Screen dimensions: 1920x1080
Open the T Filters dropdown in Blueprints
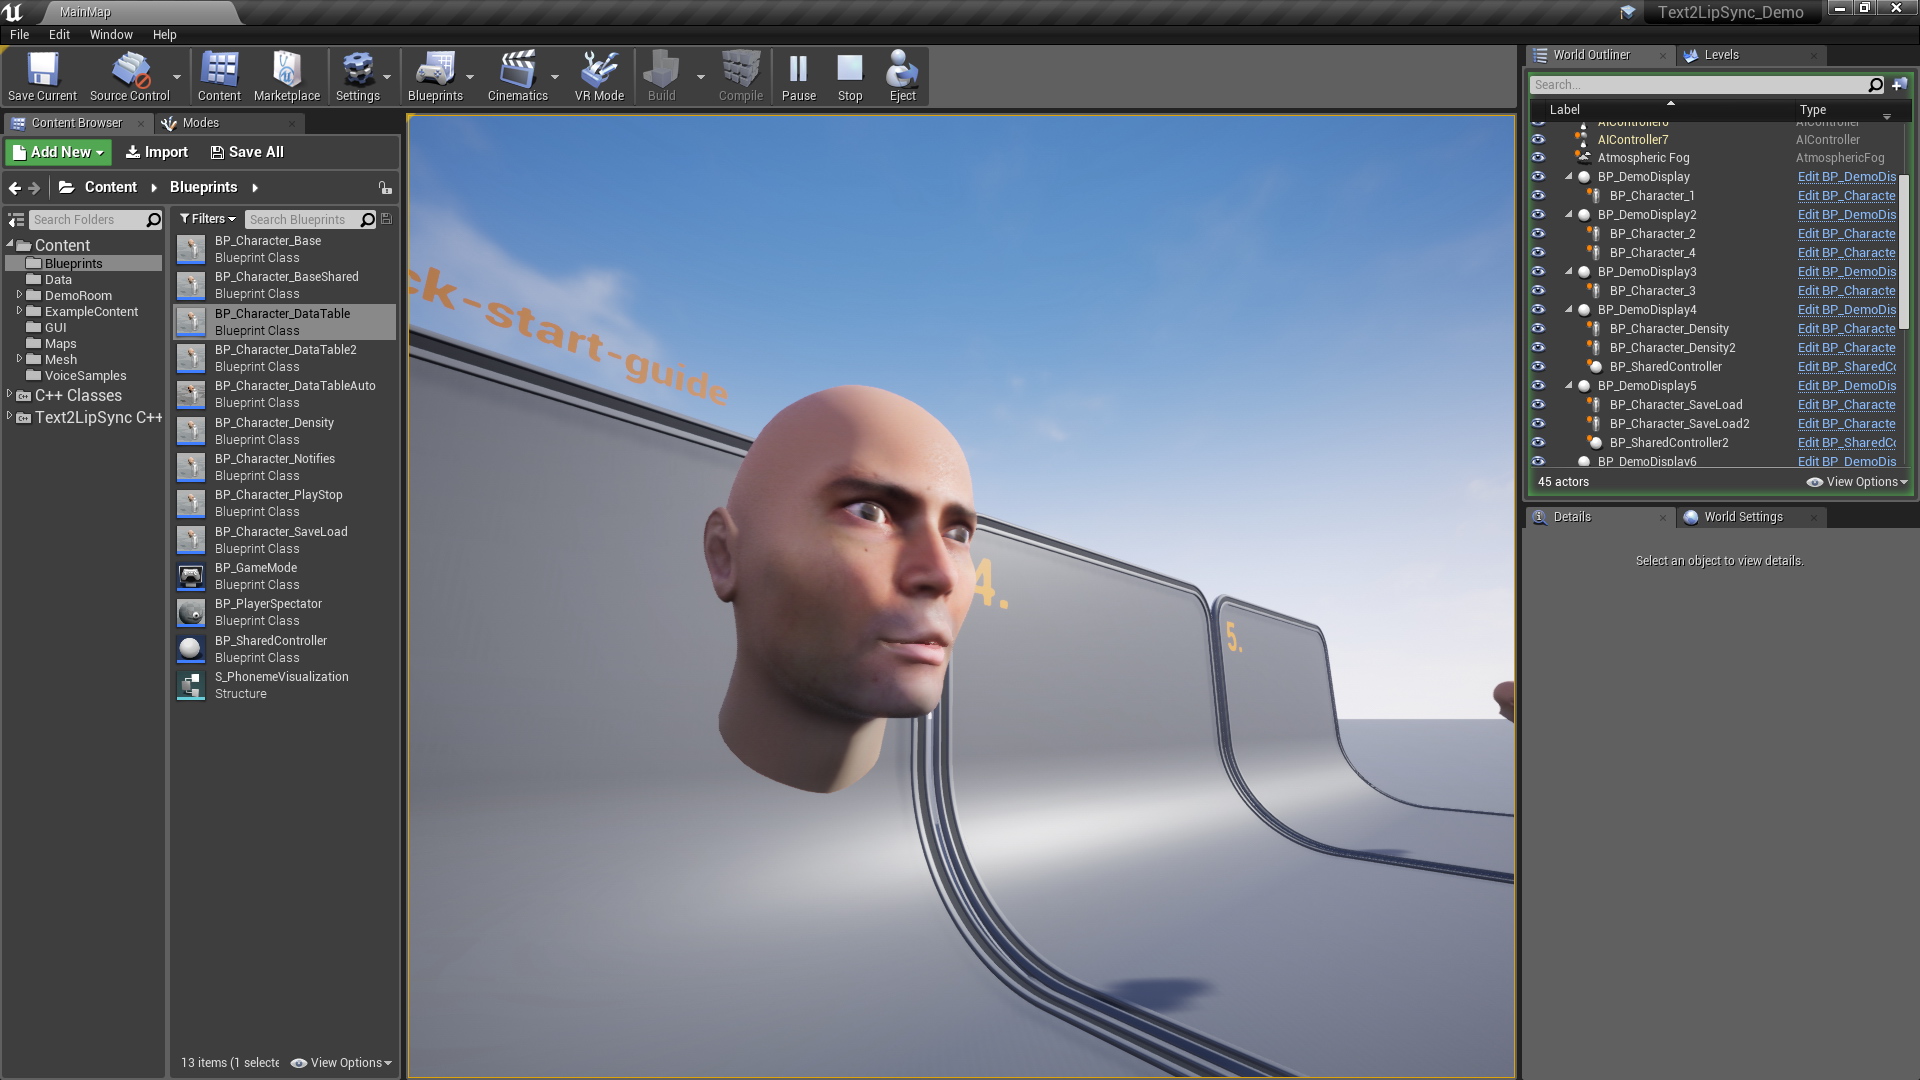(204, 219)
